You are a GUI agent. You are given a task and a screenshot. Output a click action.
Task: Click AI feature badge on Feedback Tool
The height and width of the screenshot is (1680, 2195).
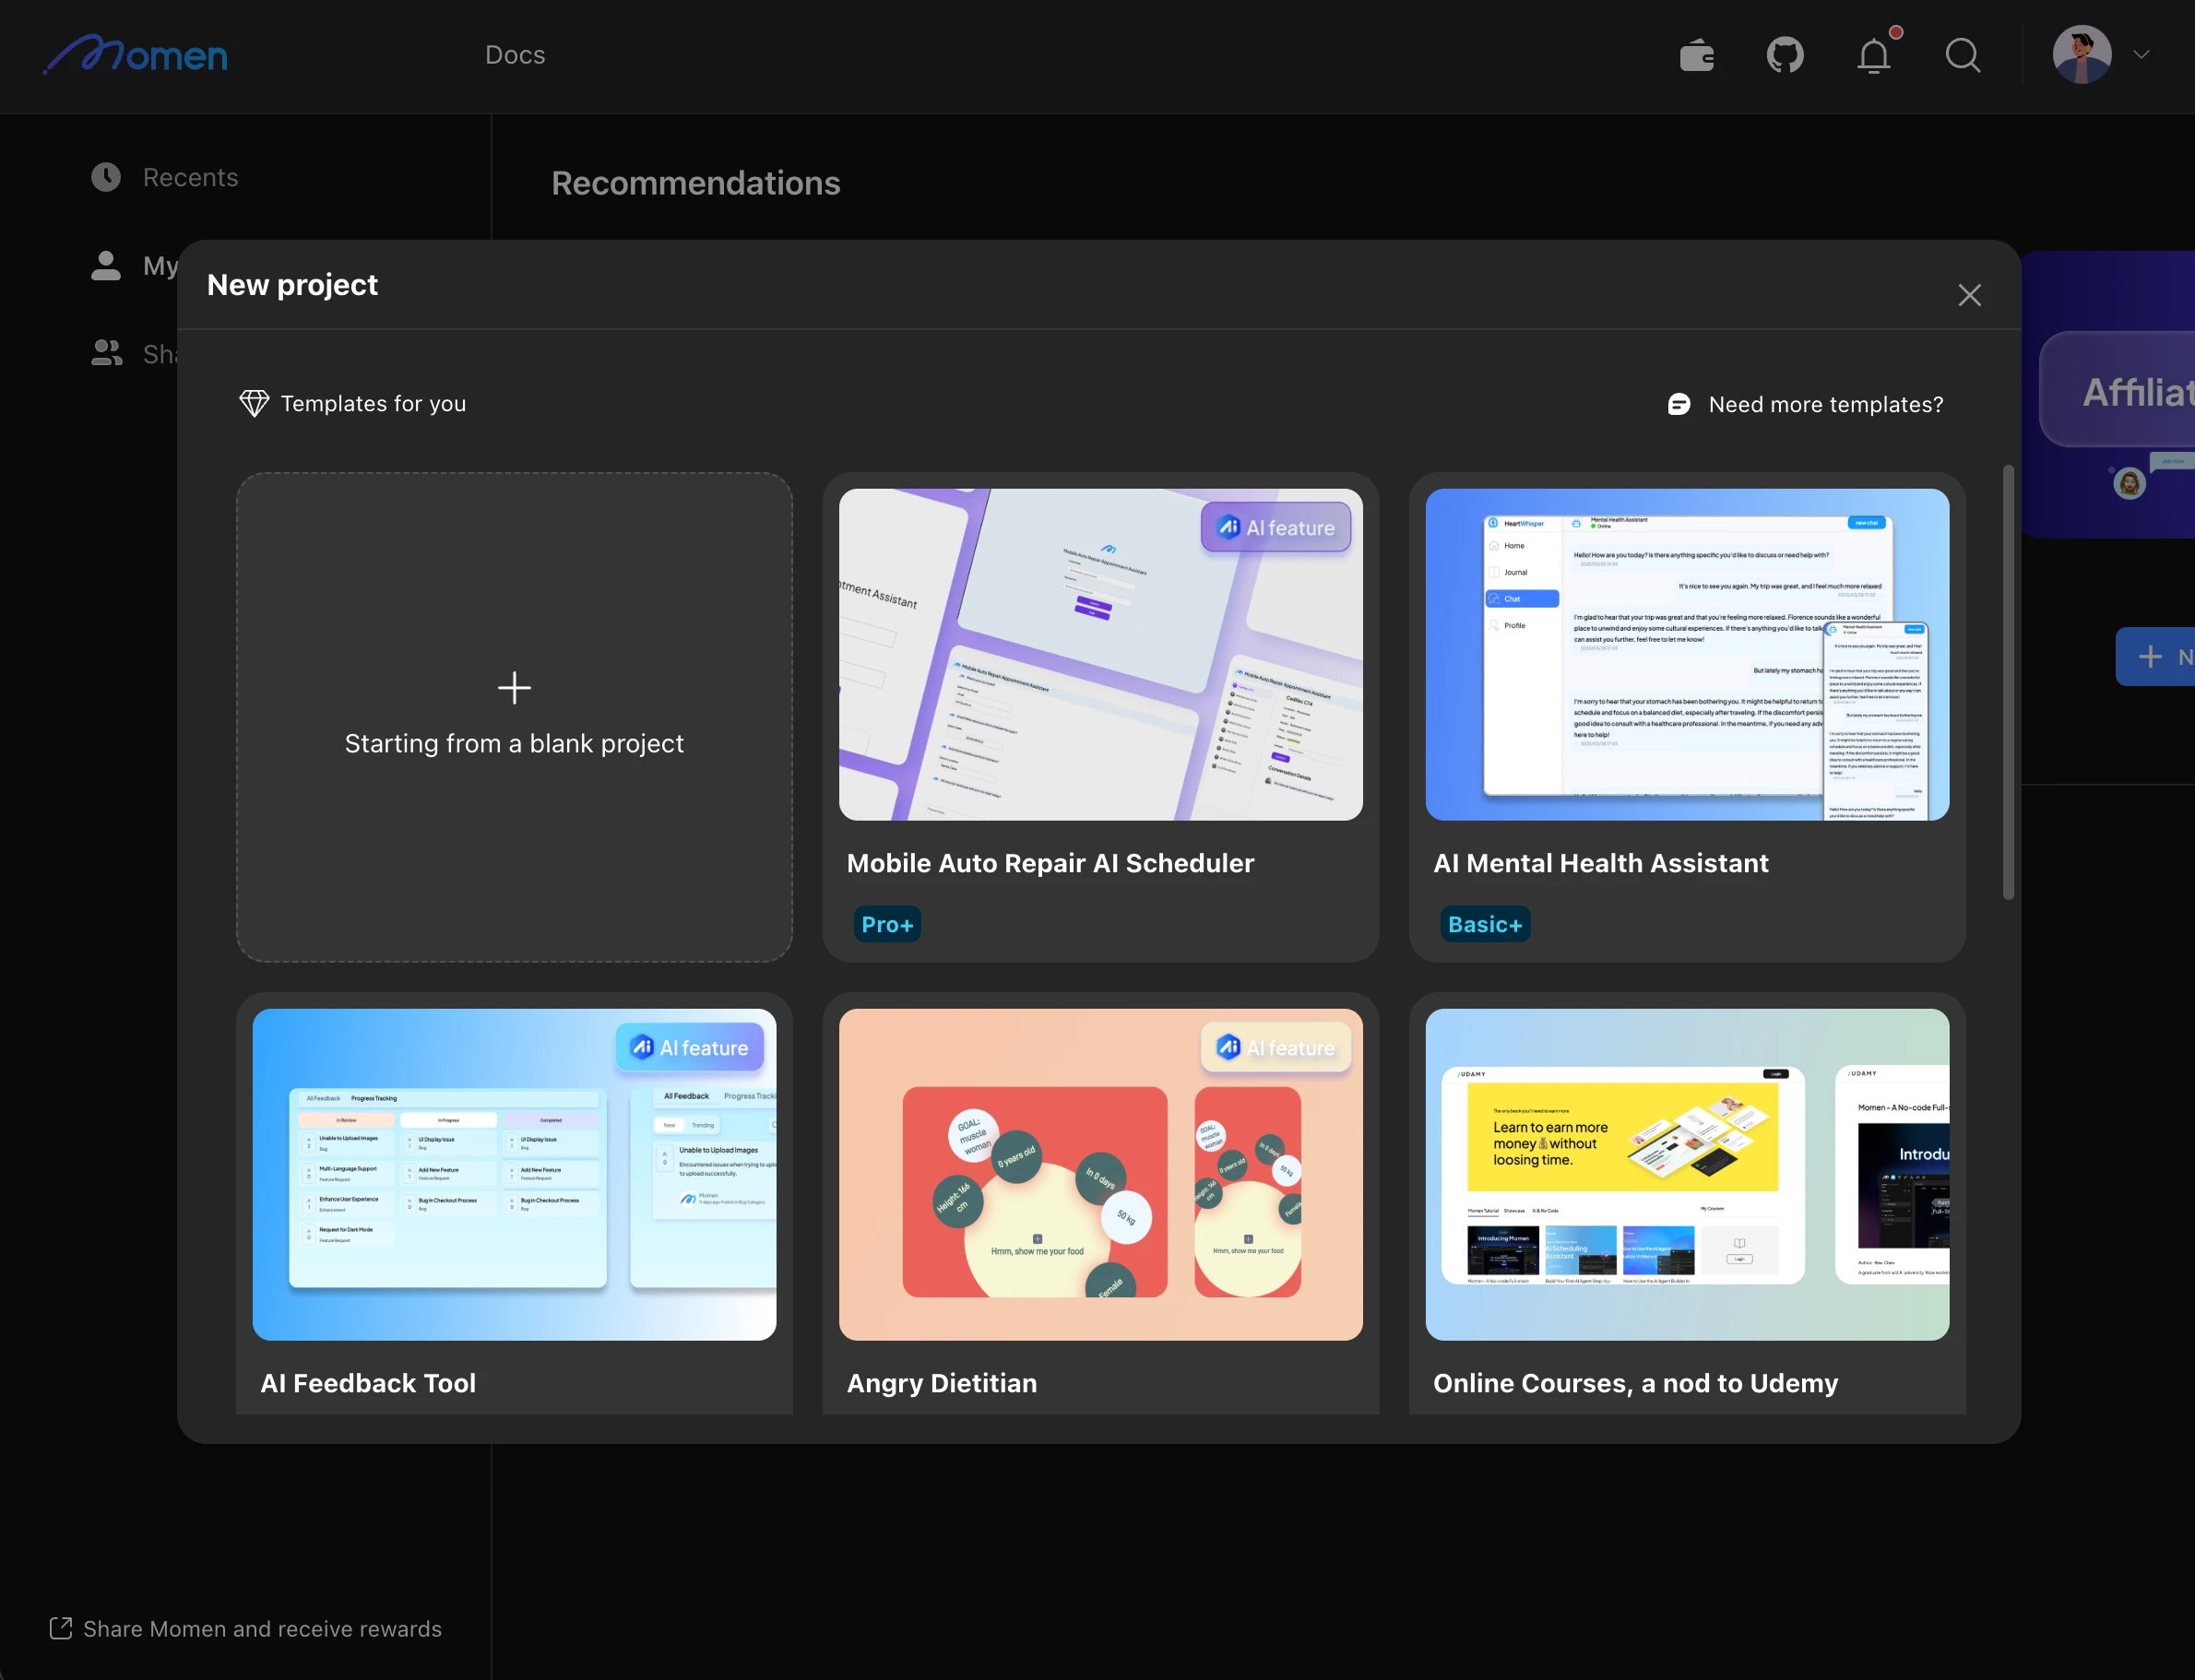[690, 1047]
